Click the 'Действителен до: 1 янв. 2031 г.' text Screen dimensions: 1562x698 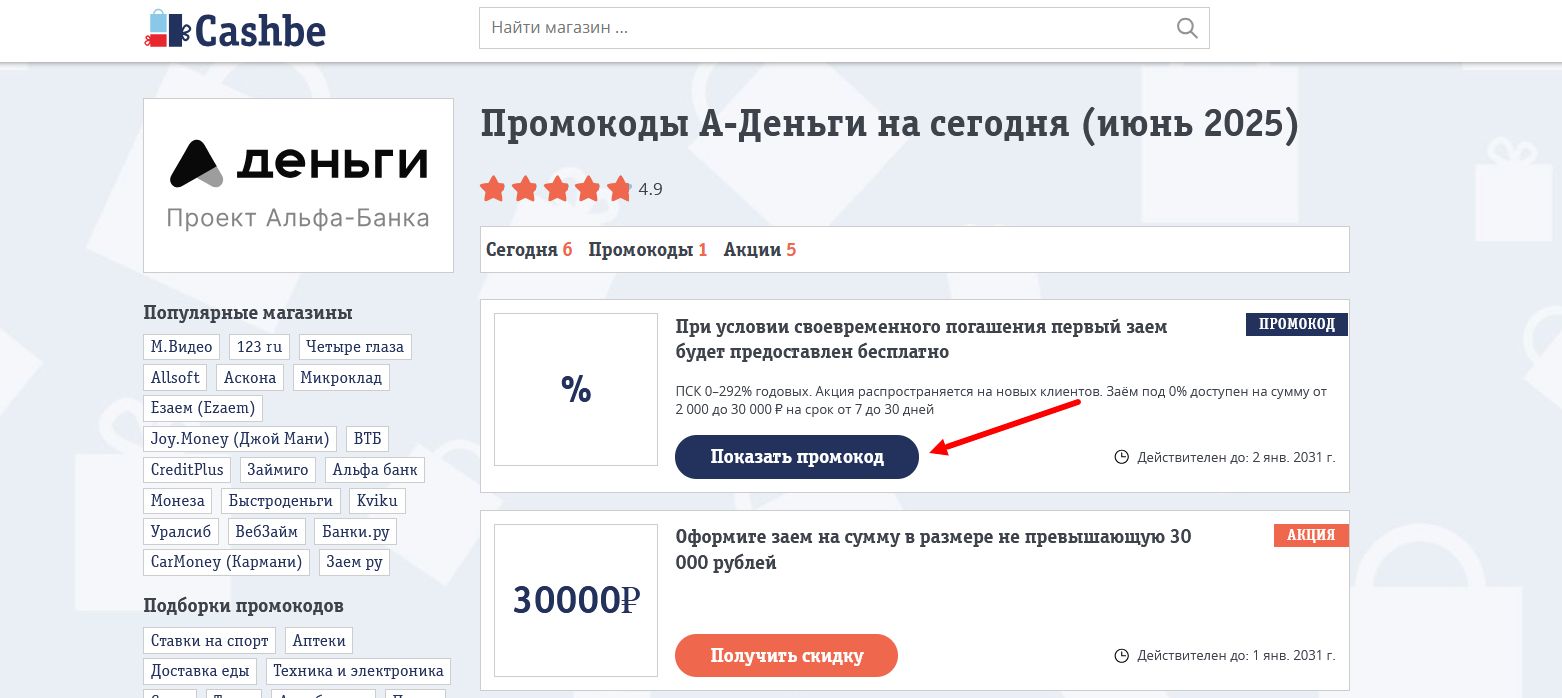coord(1235,657)
